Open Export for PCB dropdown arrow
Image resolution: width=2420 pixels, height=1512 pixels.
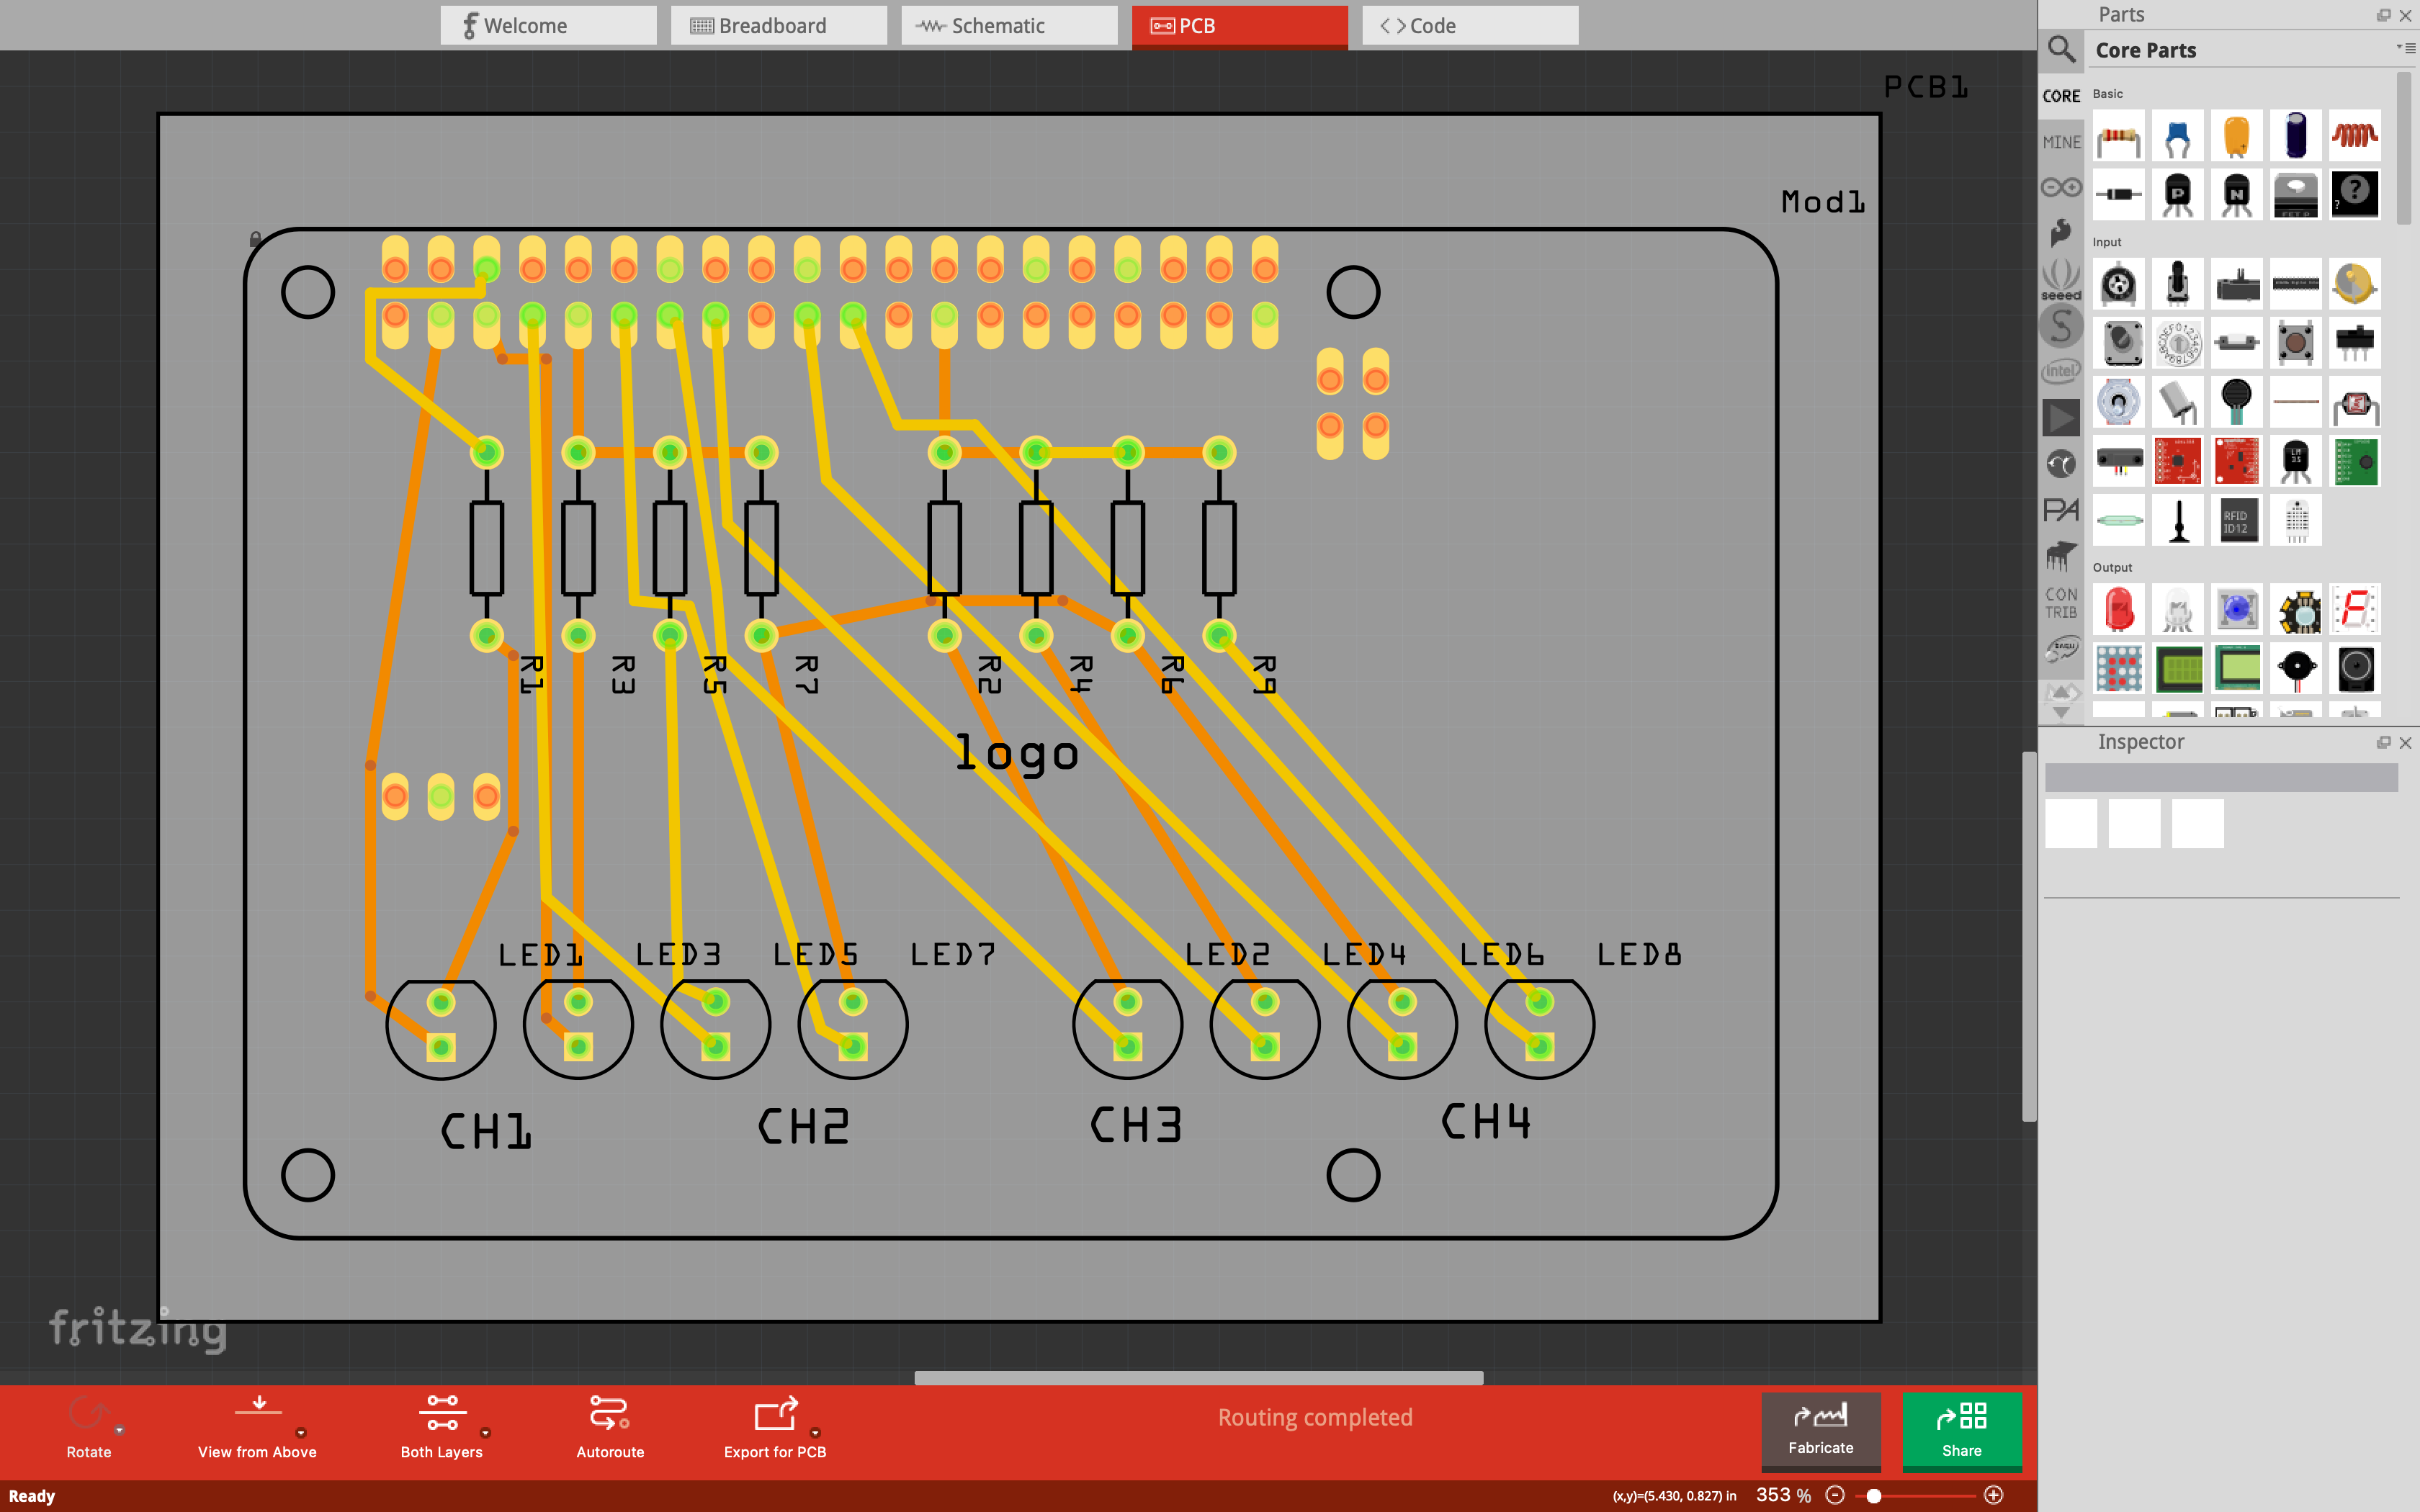pos(815,1432)
